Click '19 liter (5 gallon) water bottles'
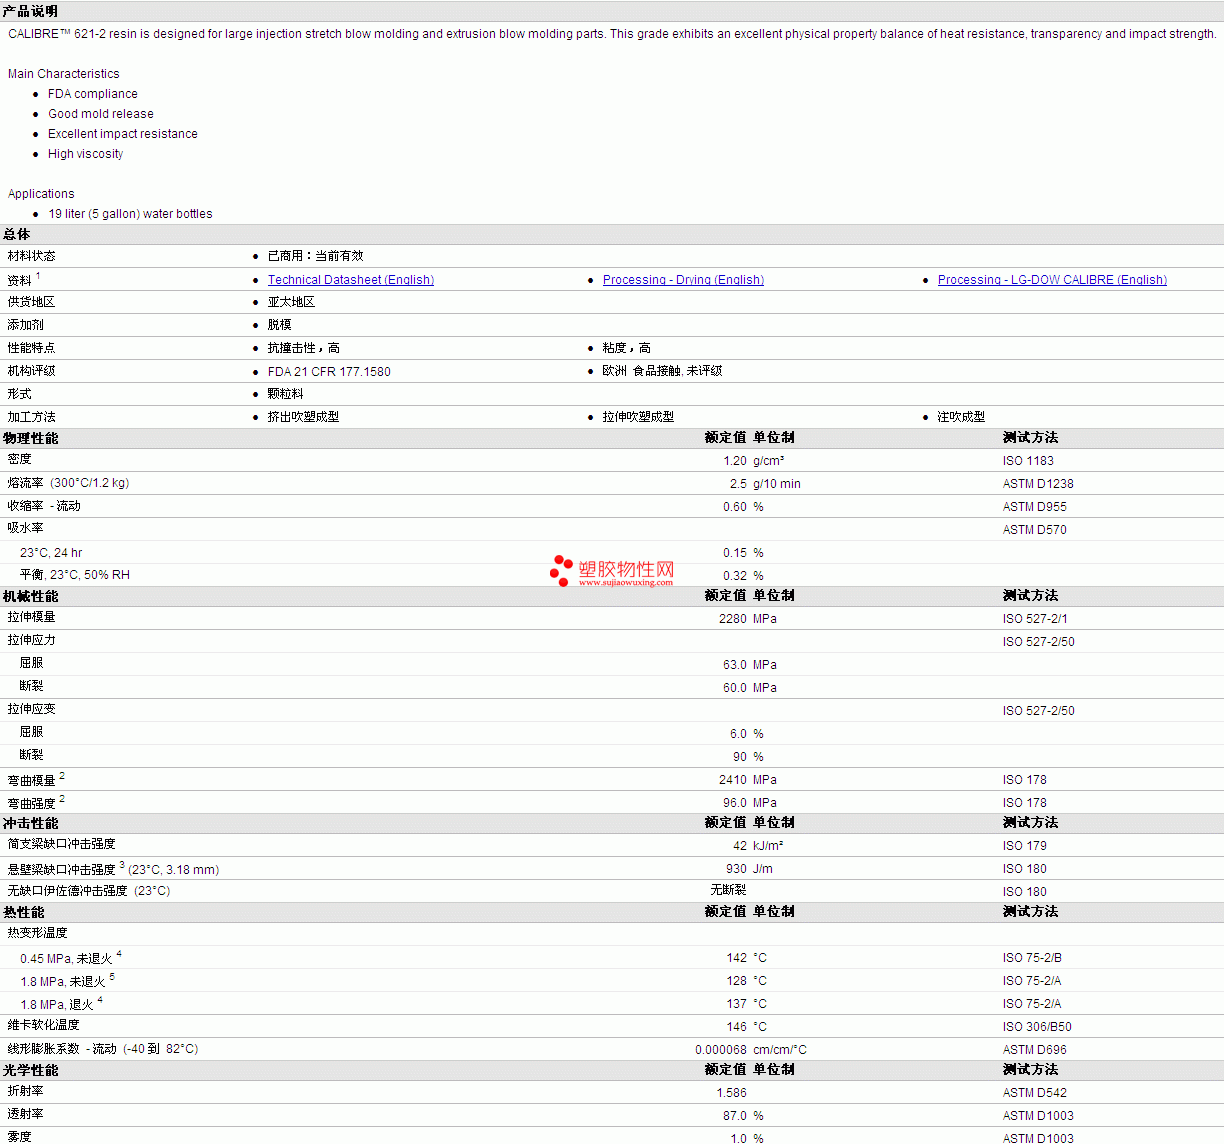The width and height of the screenshot is (1224, 1144). [130, 214]
